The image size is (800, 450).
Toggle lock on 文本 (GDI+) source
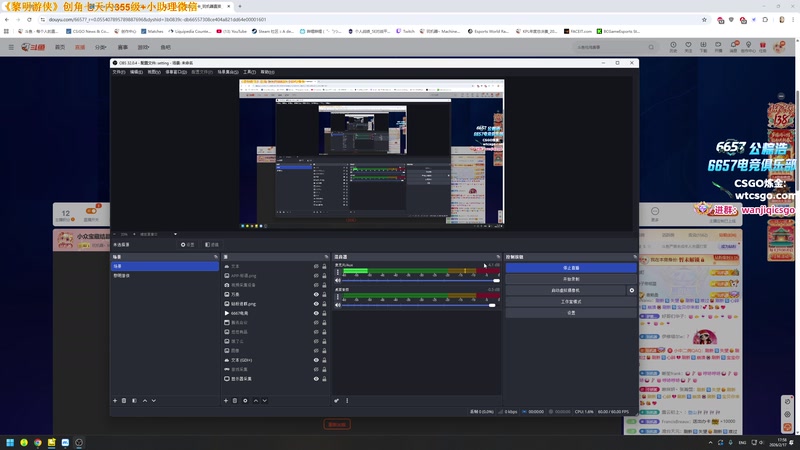[324, 360]
